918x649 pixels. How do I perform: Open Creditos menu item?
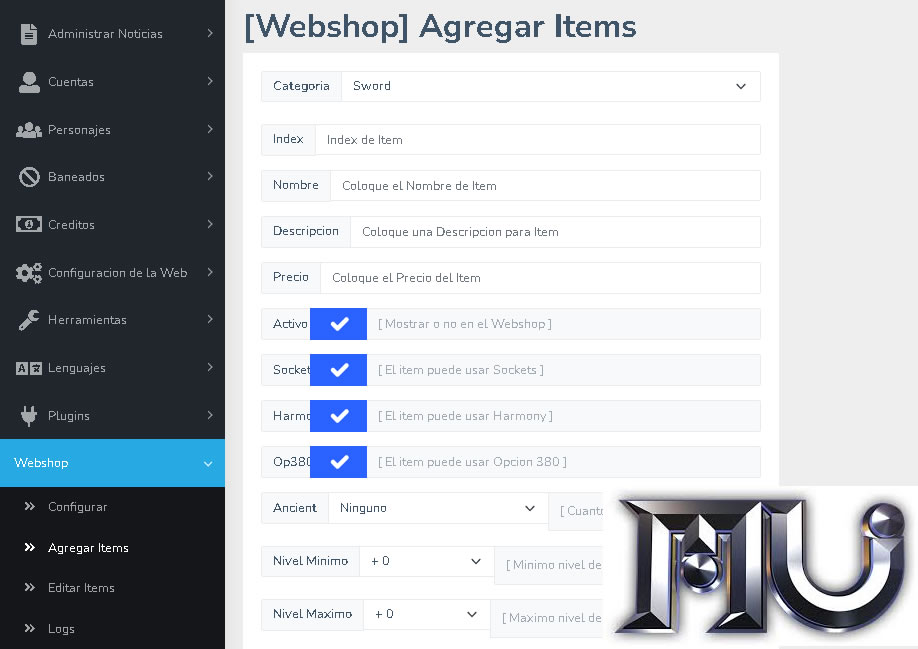click(x=112, y=225)
